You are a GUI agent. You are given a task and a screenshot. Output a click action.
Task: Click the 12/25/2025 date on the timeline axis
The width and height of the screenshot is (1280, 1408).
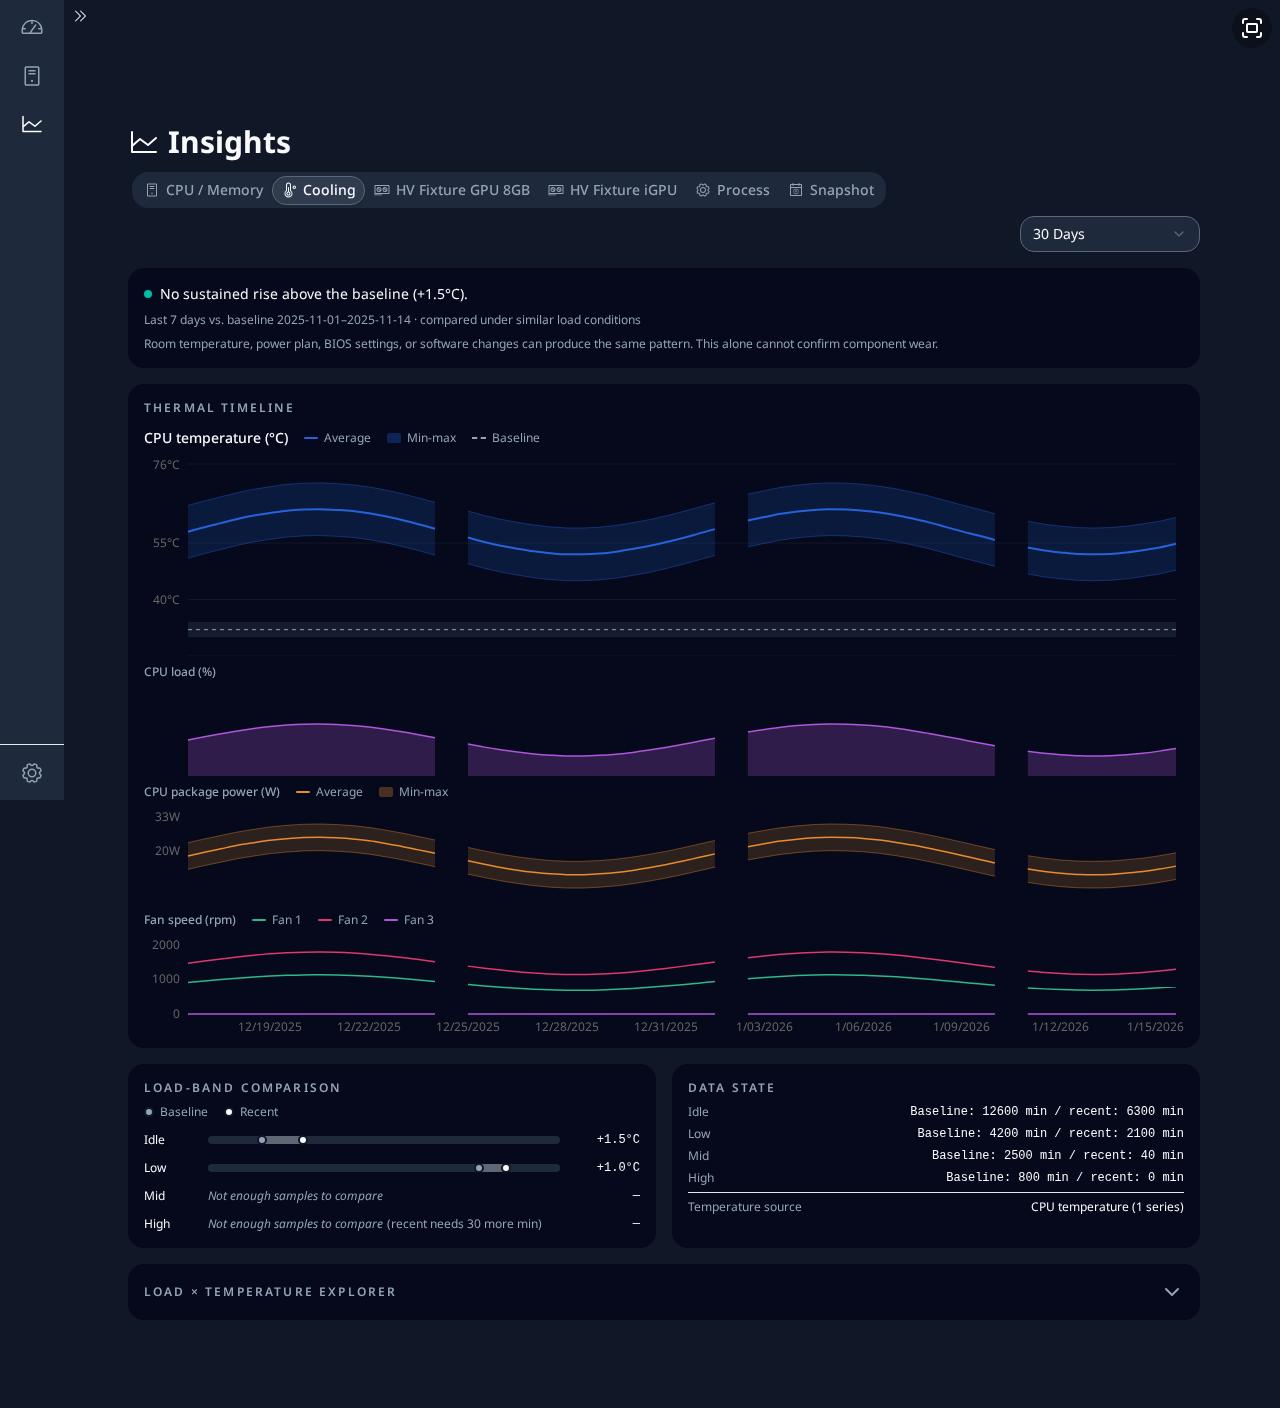[468, 1027]
